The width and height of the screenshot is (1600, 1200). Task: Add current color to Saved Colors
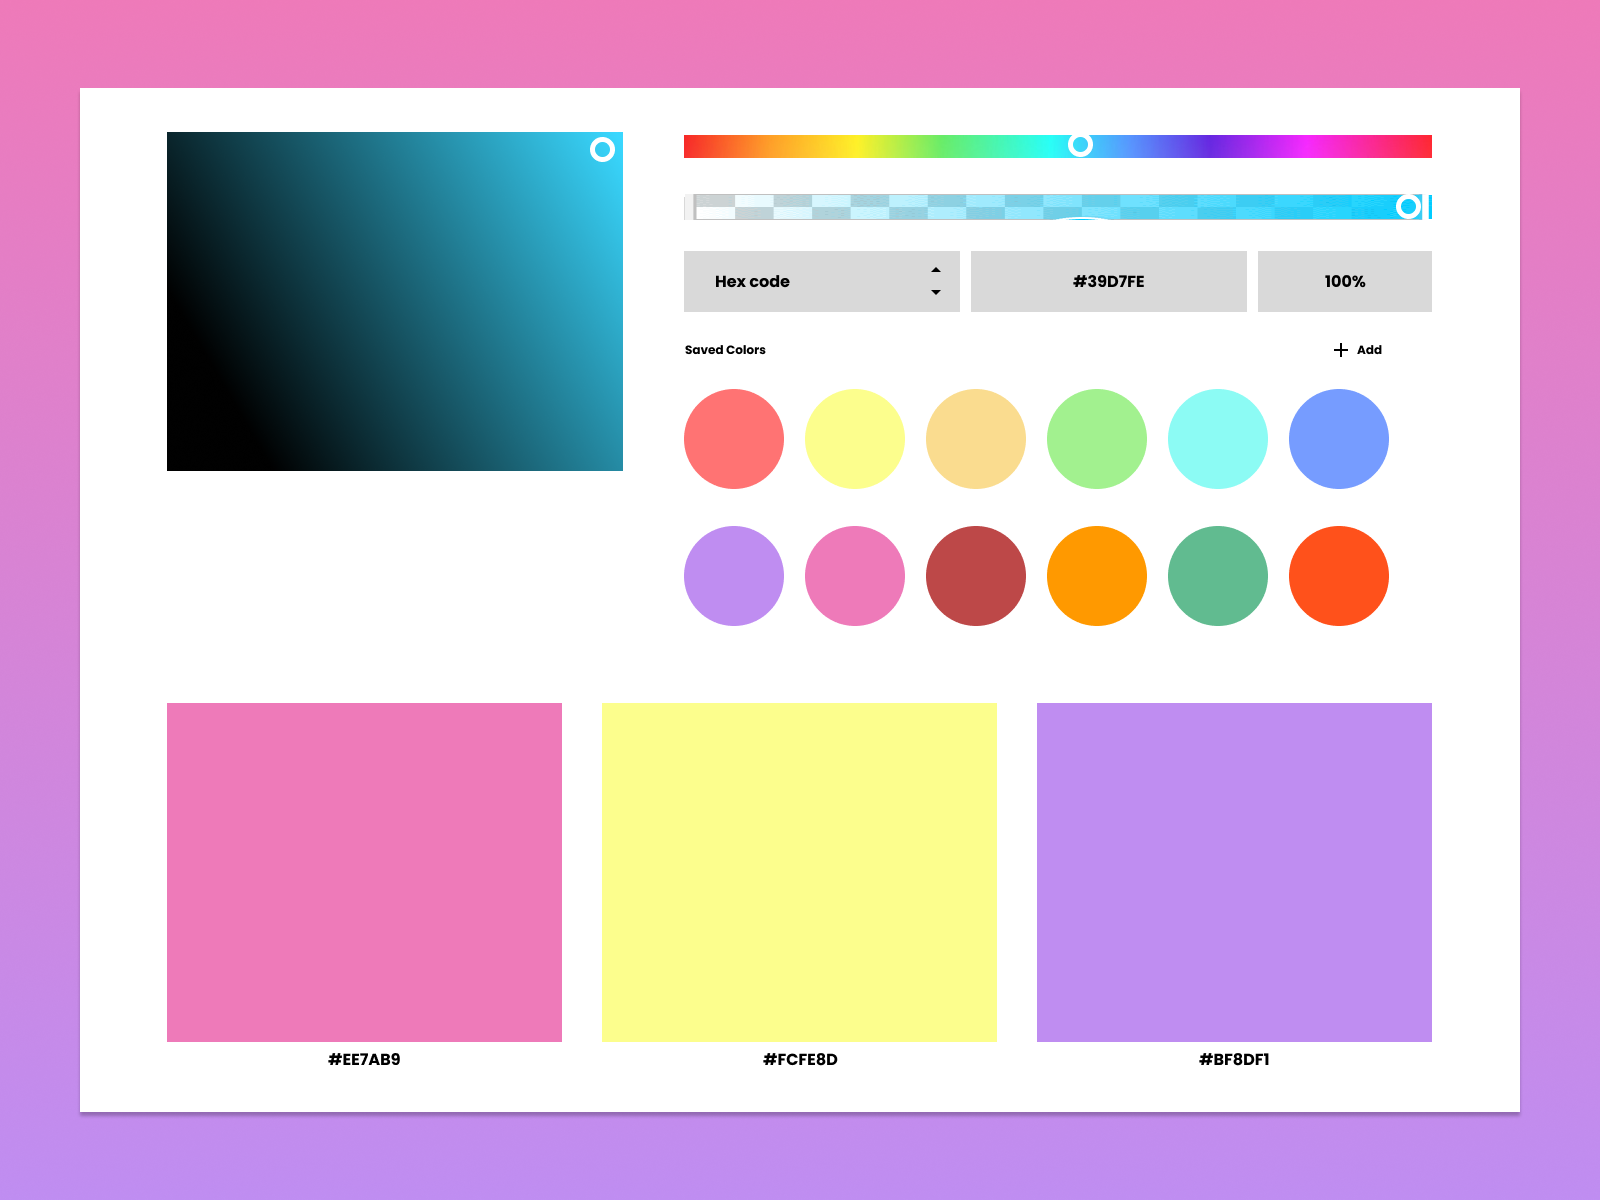(1357, 350)
